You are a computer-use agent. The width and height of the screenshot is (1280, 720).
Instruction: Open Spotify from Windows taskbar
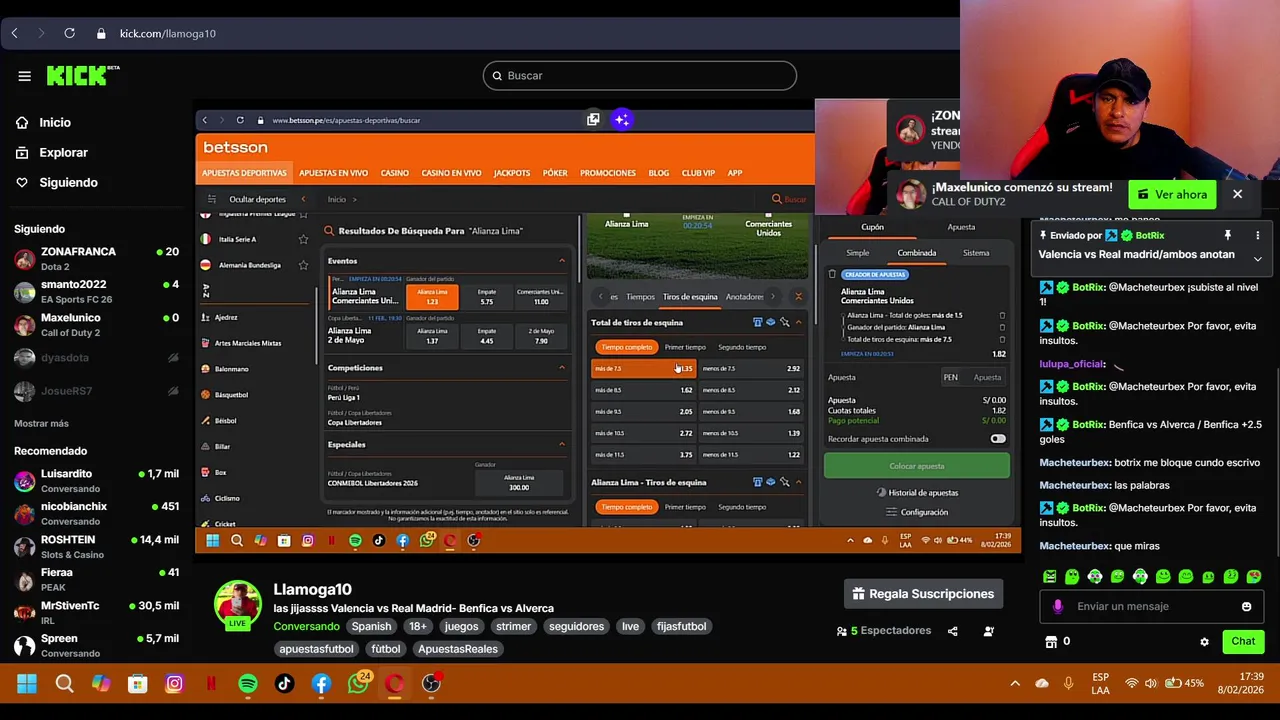(248, 684)
